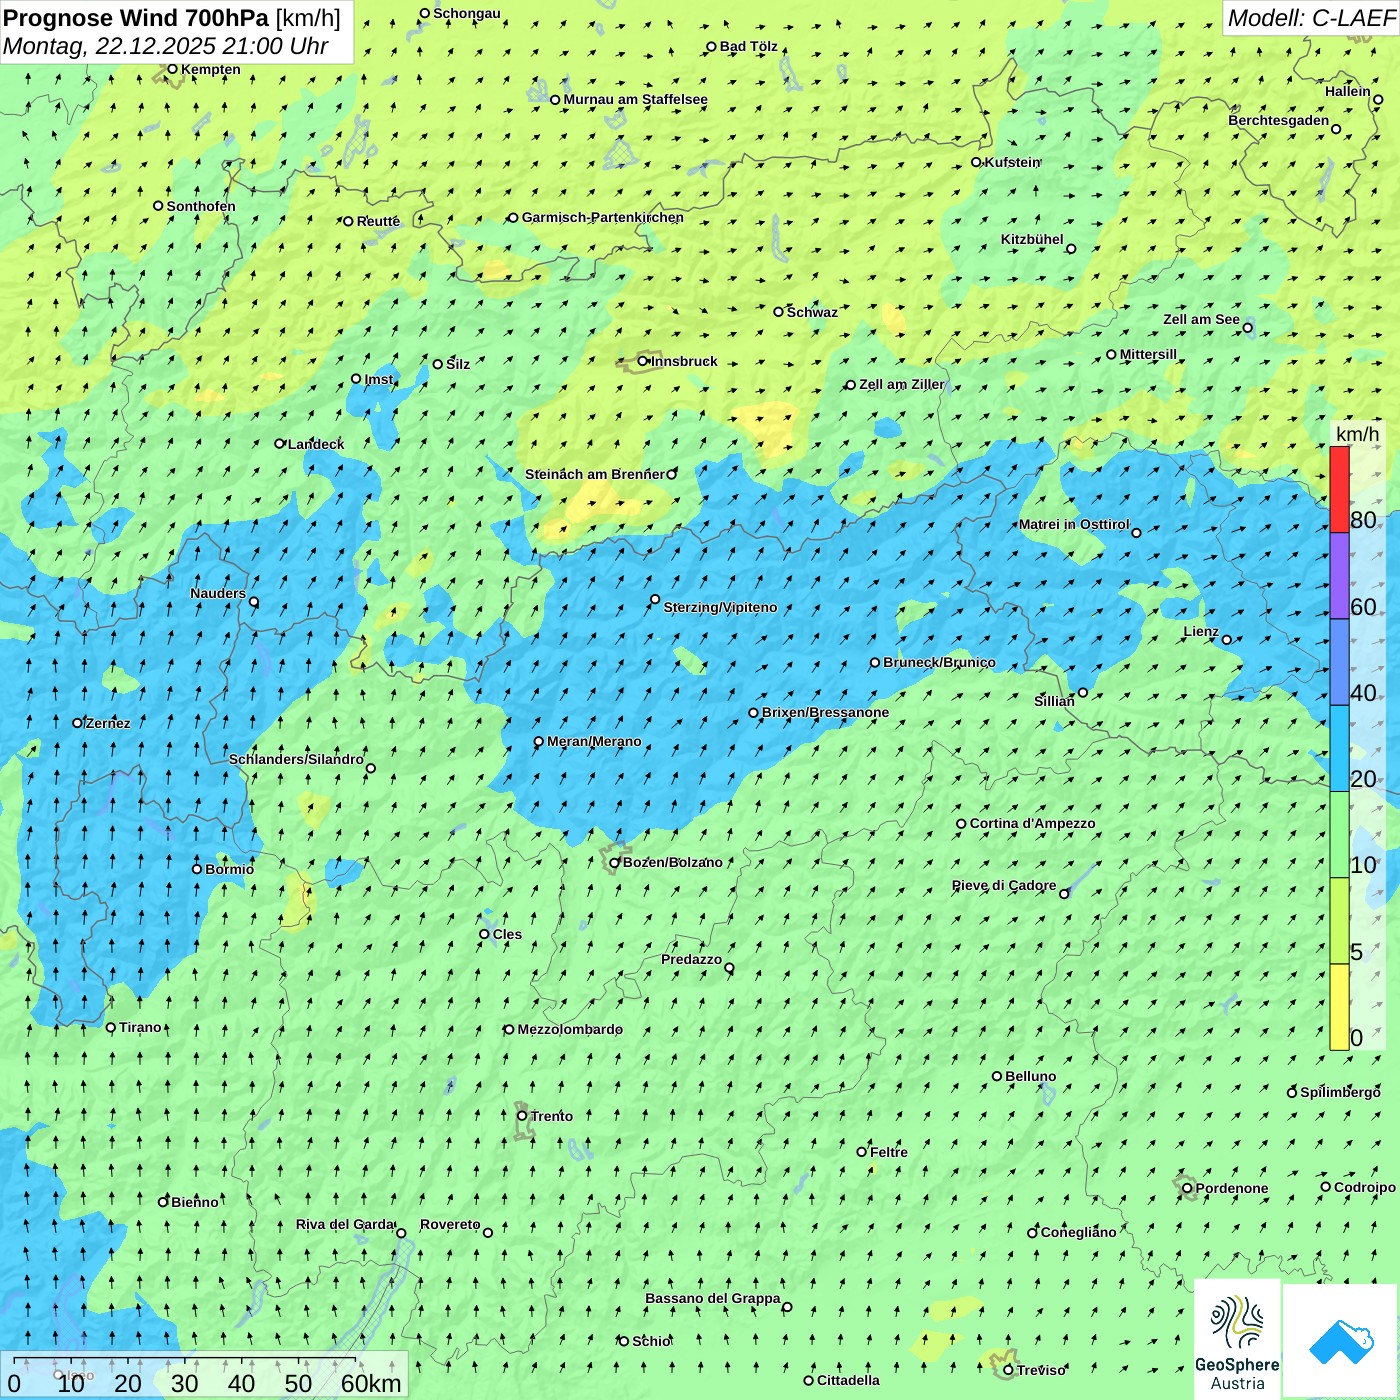1400x1400 pixels.
Task: Click the Innsbruck city label
Action: coord(684,361)
